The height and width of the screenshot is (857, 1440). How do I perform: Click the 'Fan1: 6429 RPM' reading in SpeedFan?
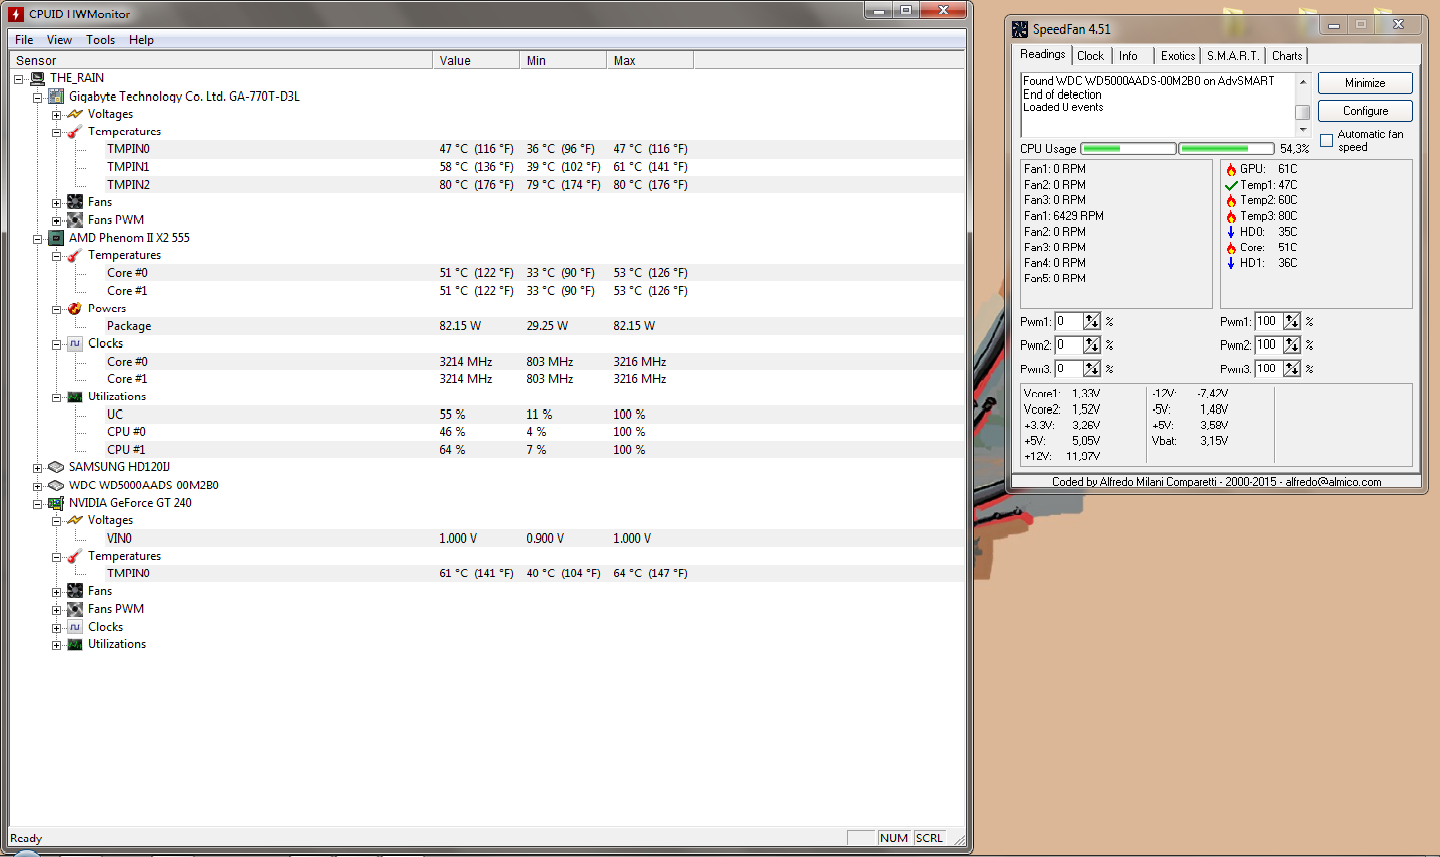tap(1064, 216)
